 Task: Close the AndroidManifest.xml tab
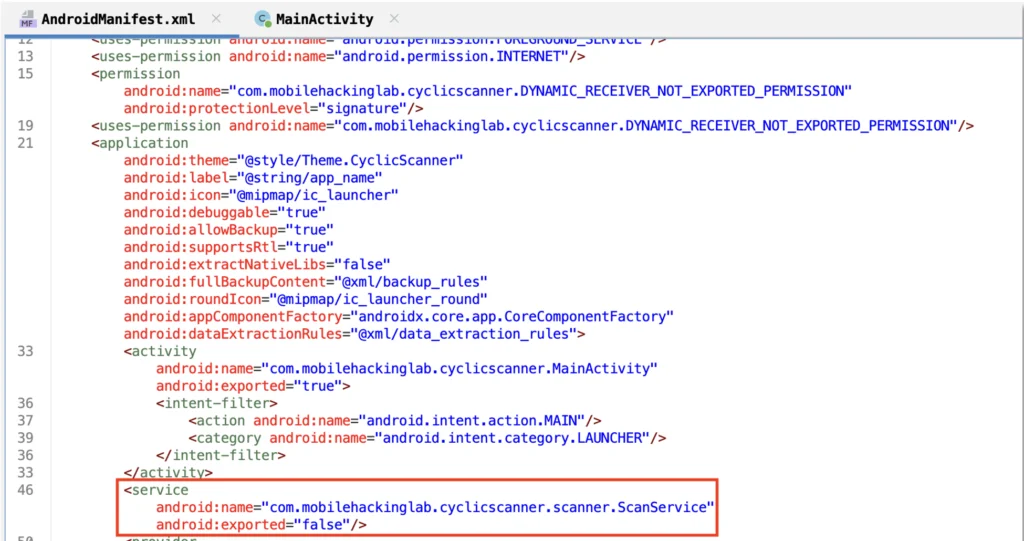(x=217, y=19)
